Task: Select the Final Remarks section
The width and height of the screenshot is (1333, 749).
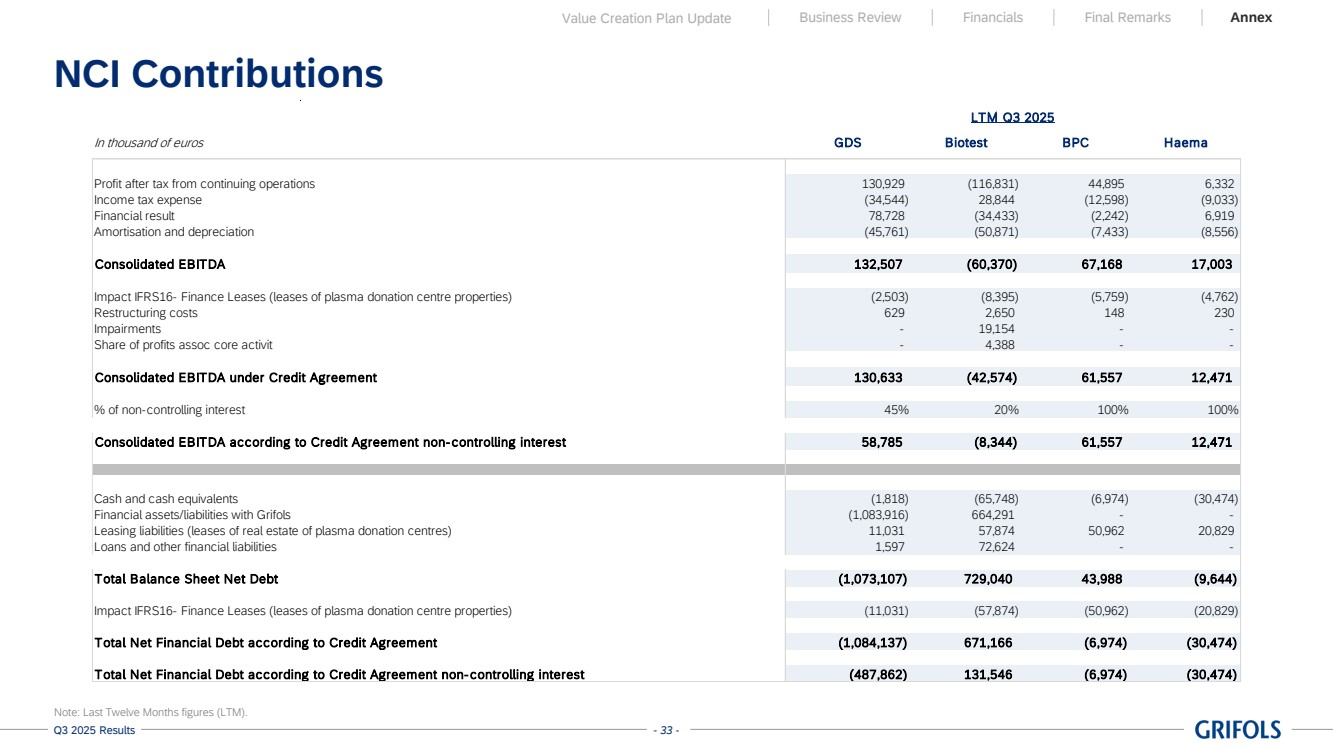Action: click(x=1127, y=18)
